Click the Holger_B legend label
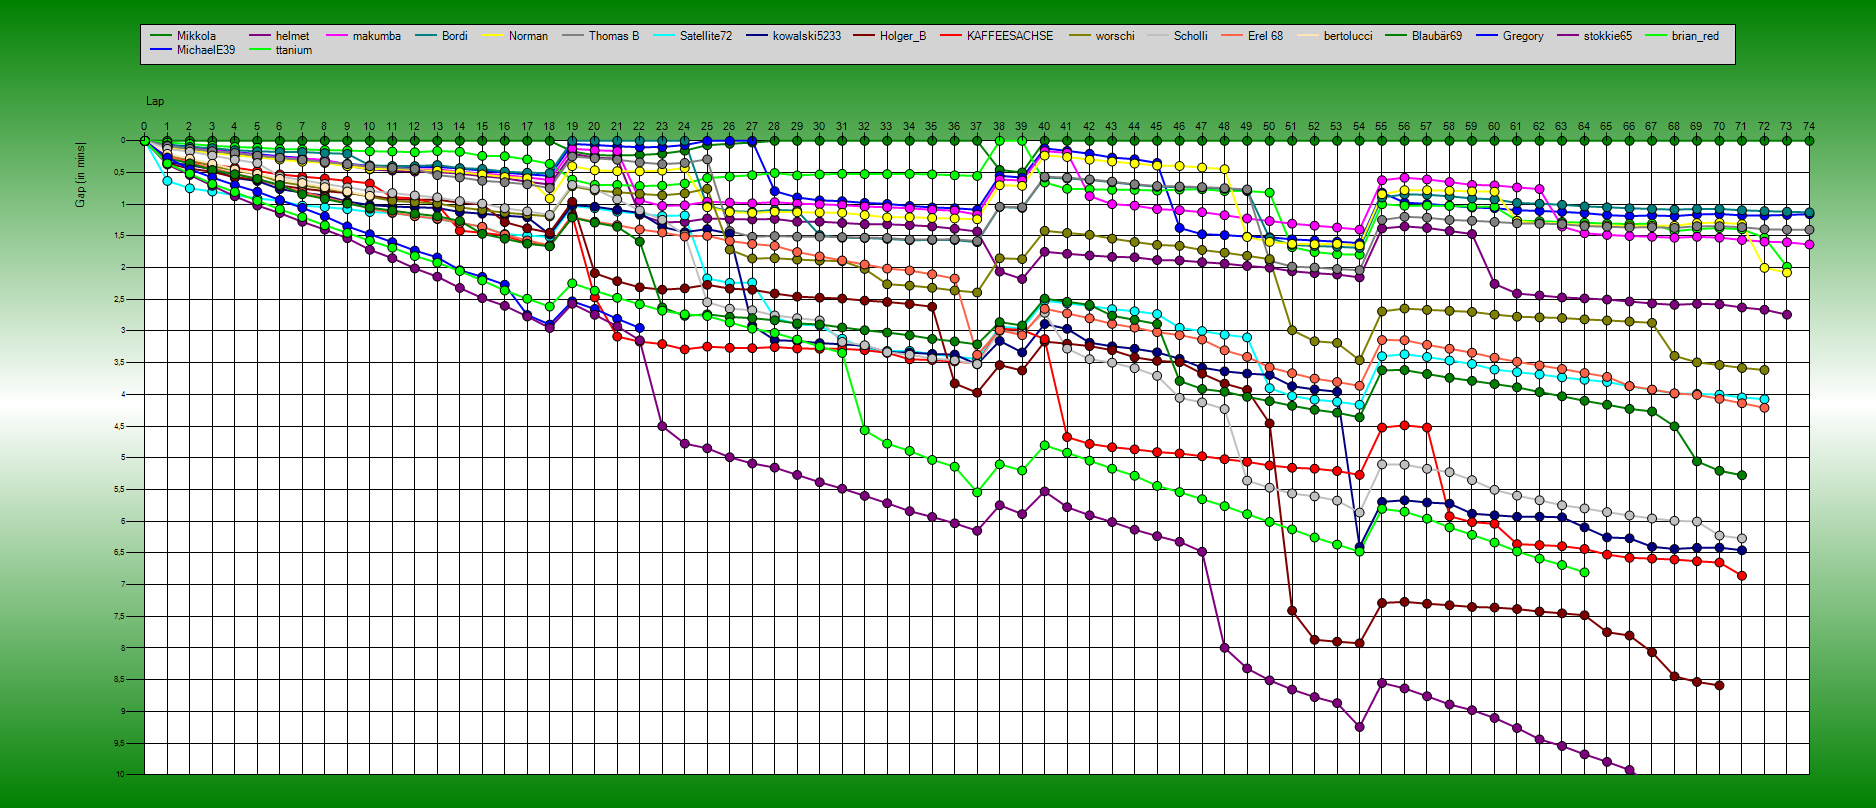The image size is (1876, 808). pos(902,36)
